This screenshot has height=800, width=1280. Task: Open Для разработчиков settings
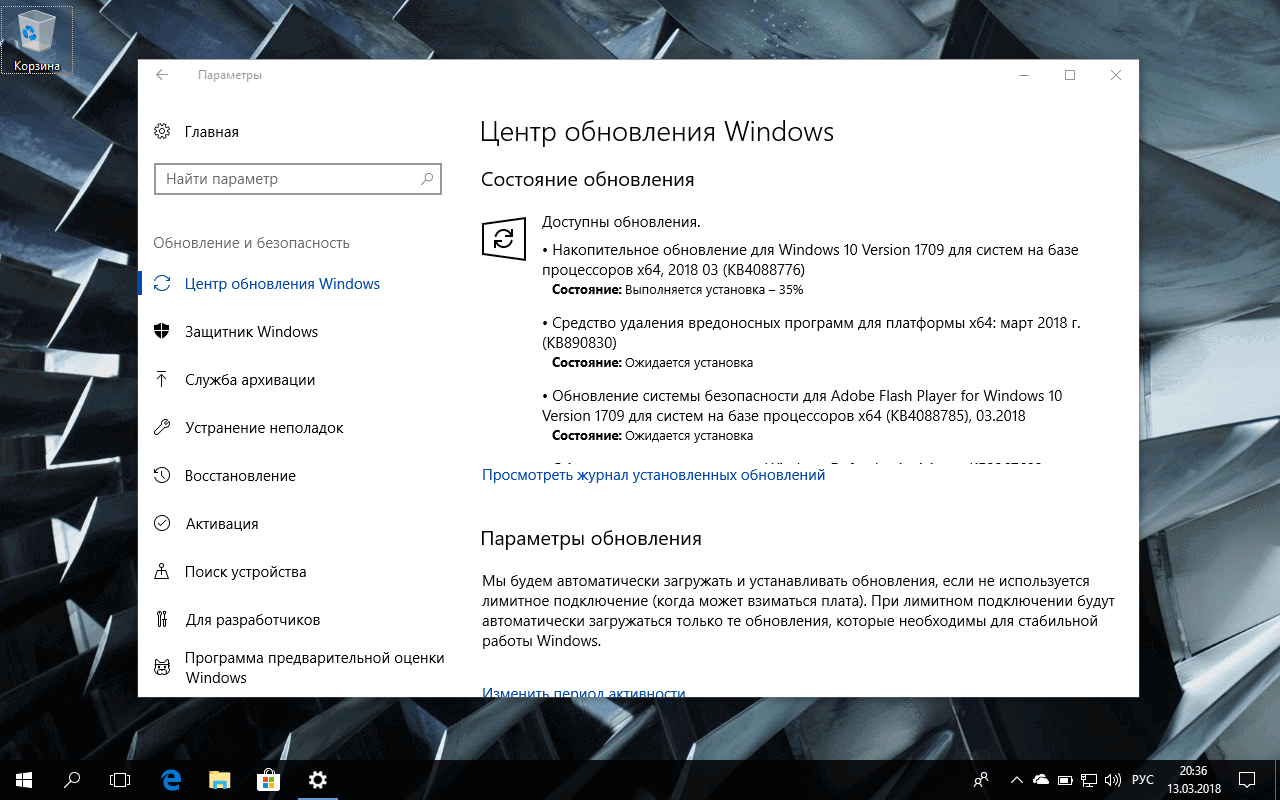click(x=251, y=619)
